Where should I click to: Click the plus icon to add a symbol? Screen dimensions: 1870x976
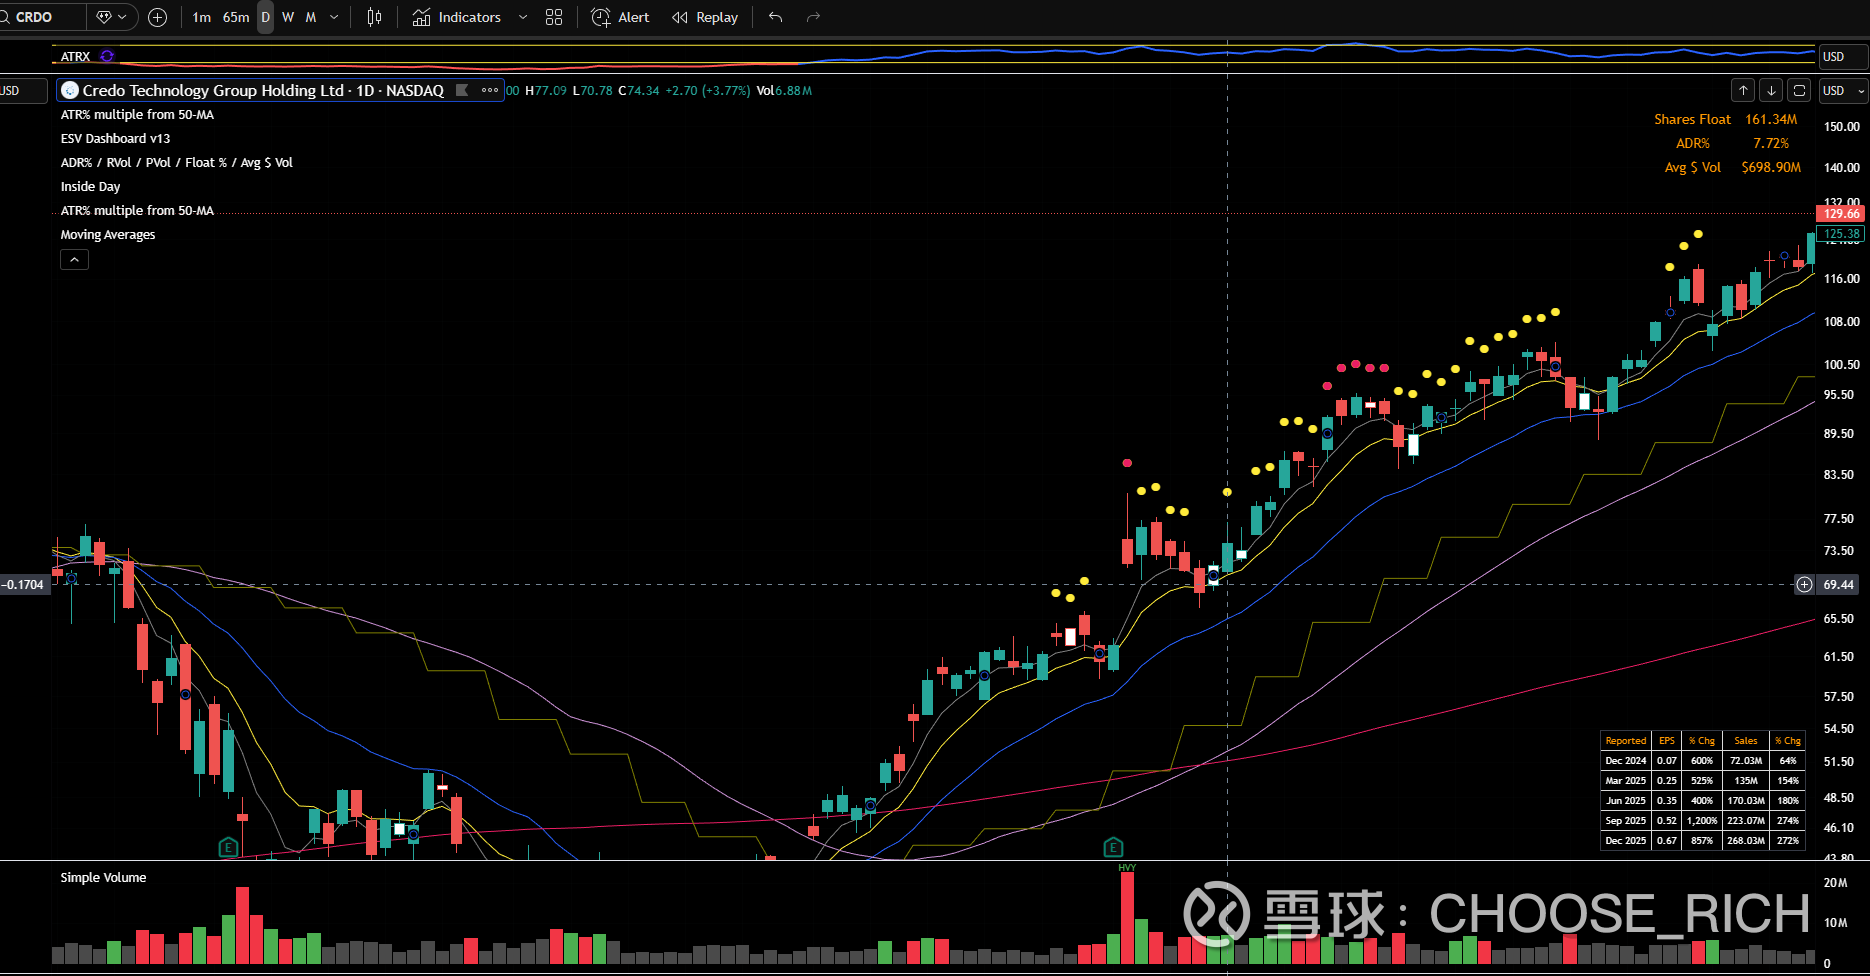tap(157, 17)
